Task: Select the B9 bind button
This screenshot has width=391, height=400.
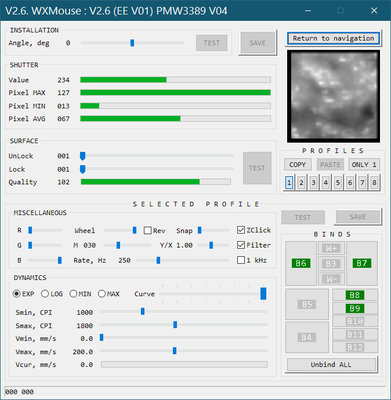Action: (355, 308)
